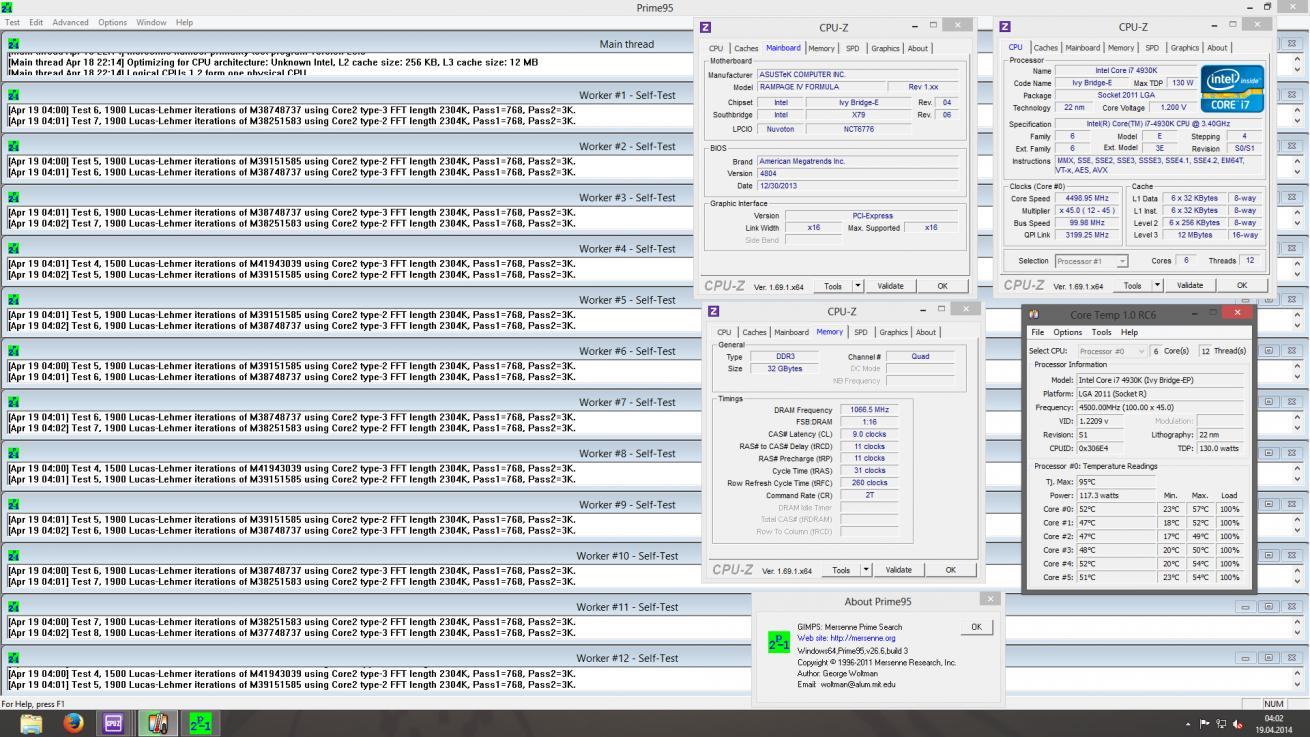Open Core Temp Tools menu

pos(1101,332)
